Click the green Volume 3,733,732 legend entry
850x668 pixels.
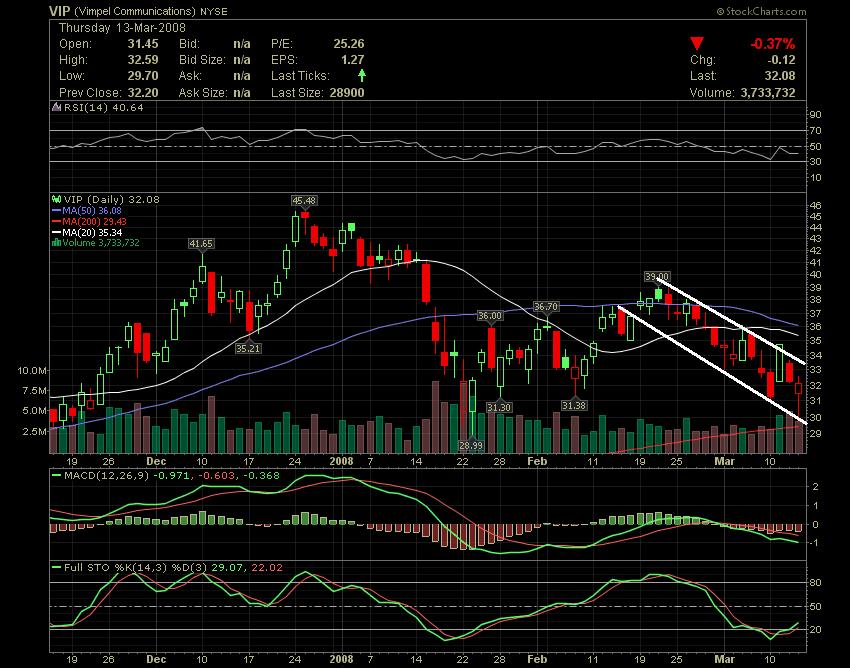[x=101, y=243]
